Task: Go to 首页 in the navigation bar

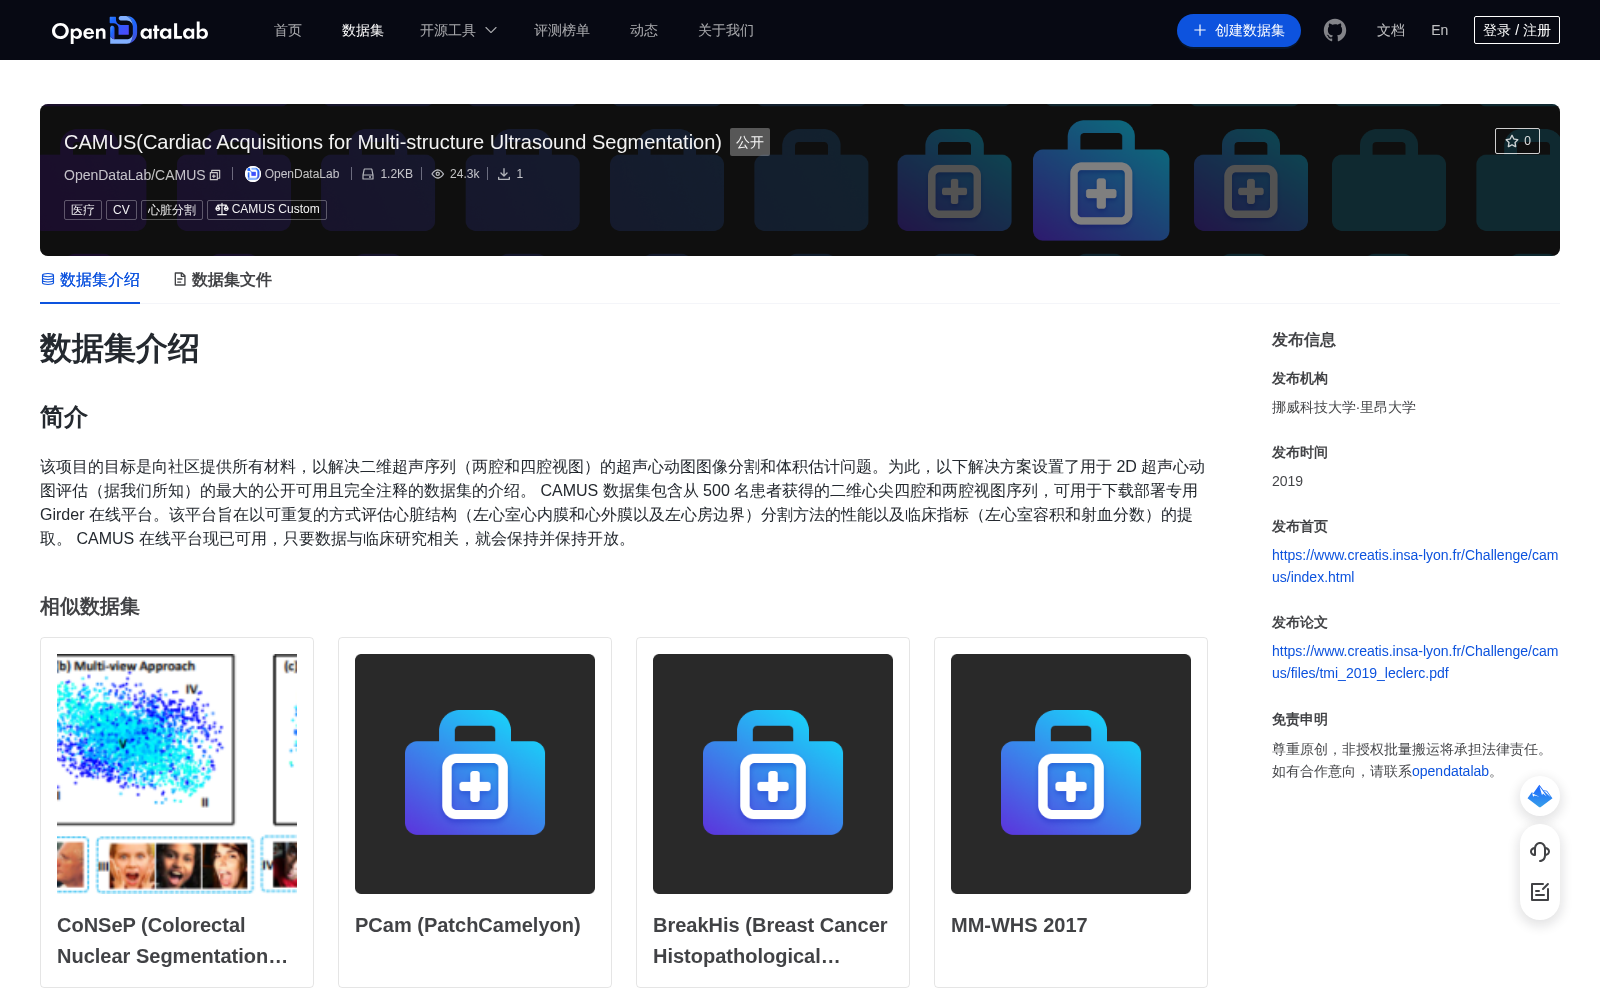Action: [x=288, y=30]
